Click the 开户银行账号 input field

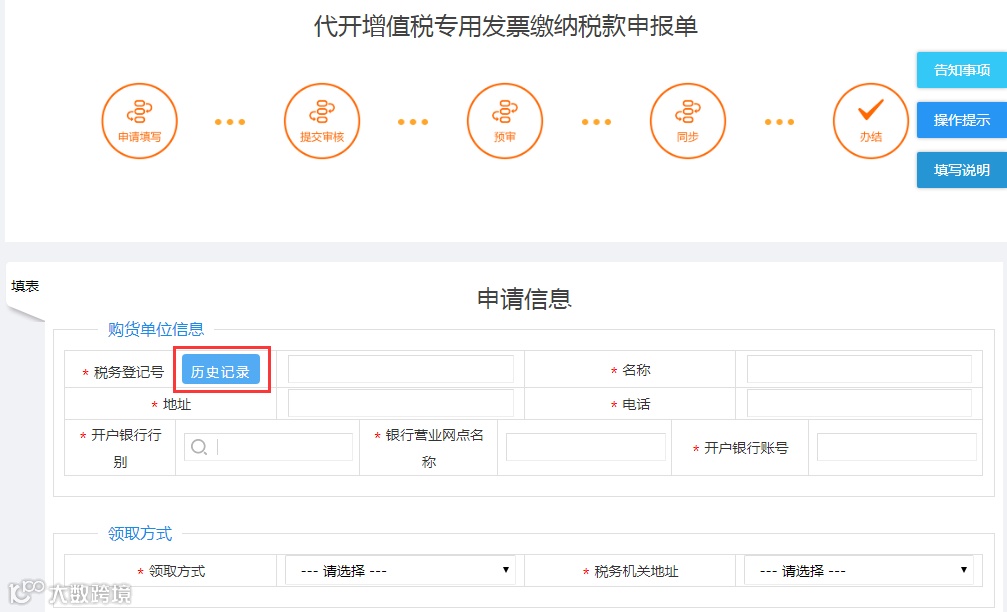pyautogui.click(x=897, y=447)
